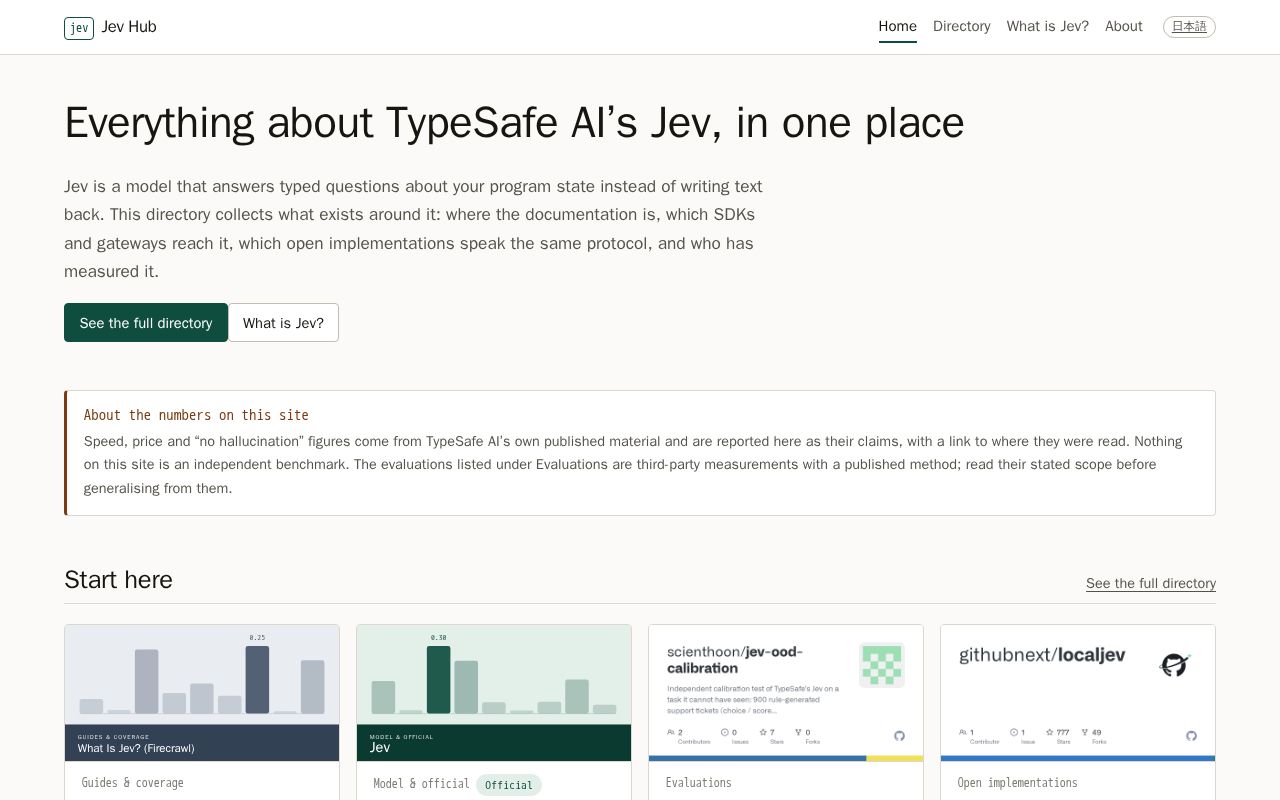Open the About nav item
This screenshot has width=1280, height=800.
[1123, 27]
